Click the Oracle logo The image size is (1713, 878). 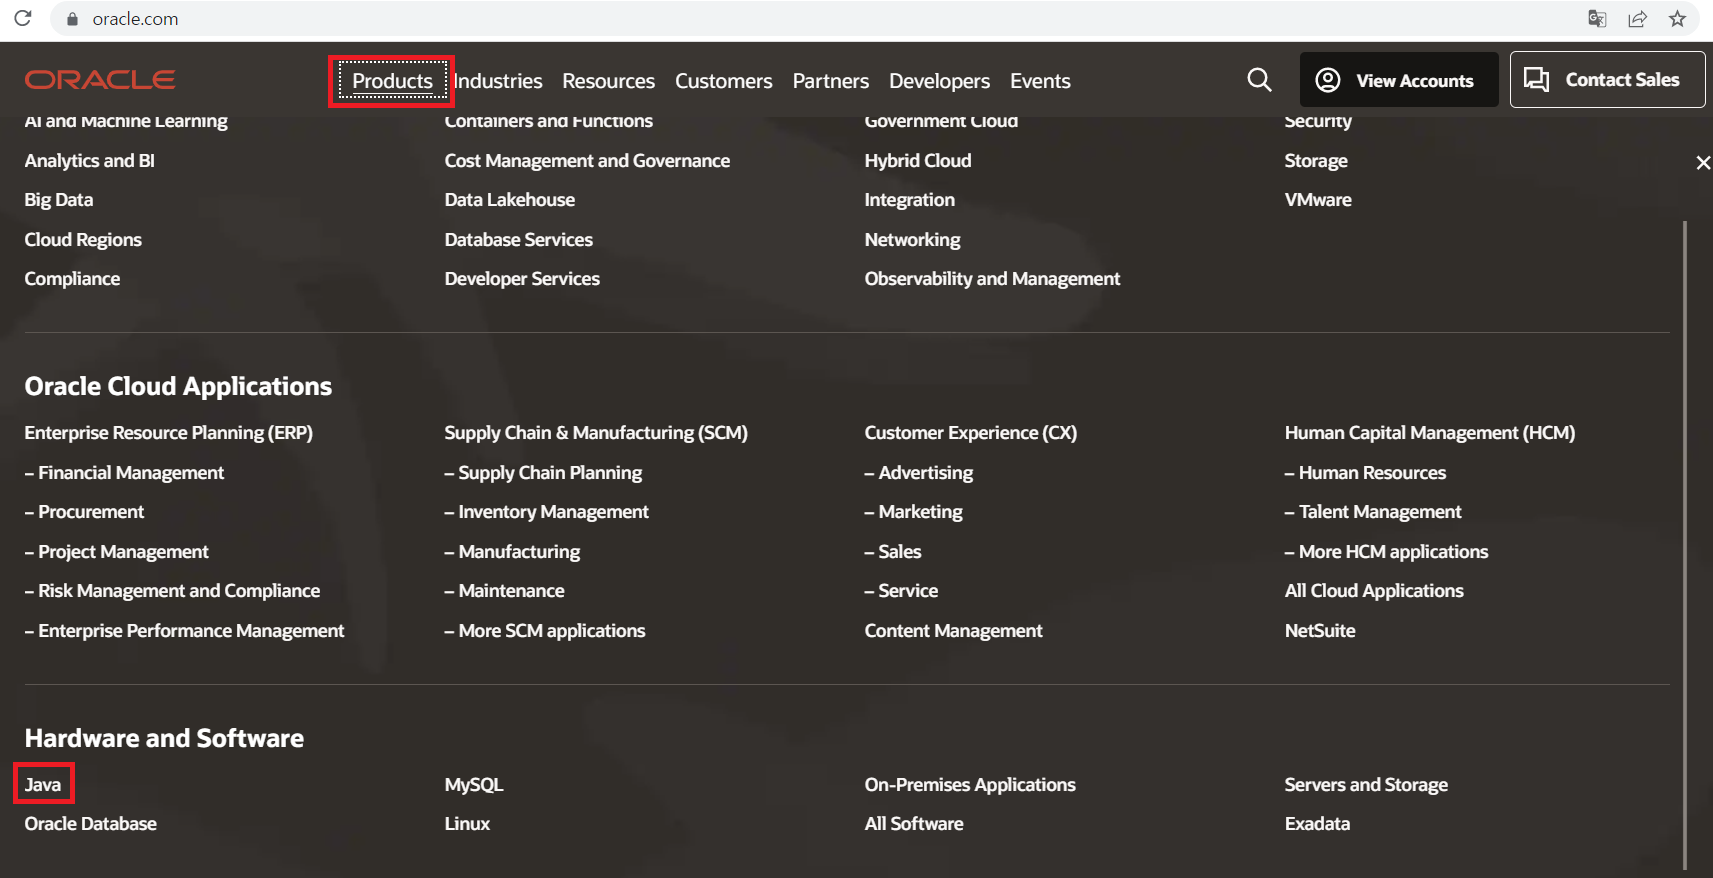(x=100, y=80)
